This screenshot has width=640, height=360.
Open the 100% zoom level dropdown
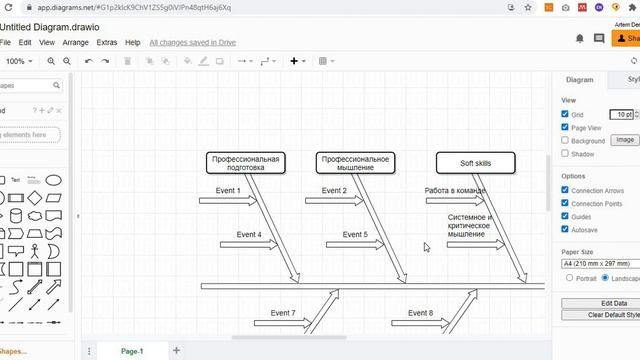click(19, 61)
